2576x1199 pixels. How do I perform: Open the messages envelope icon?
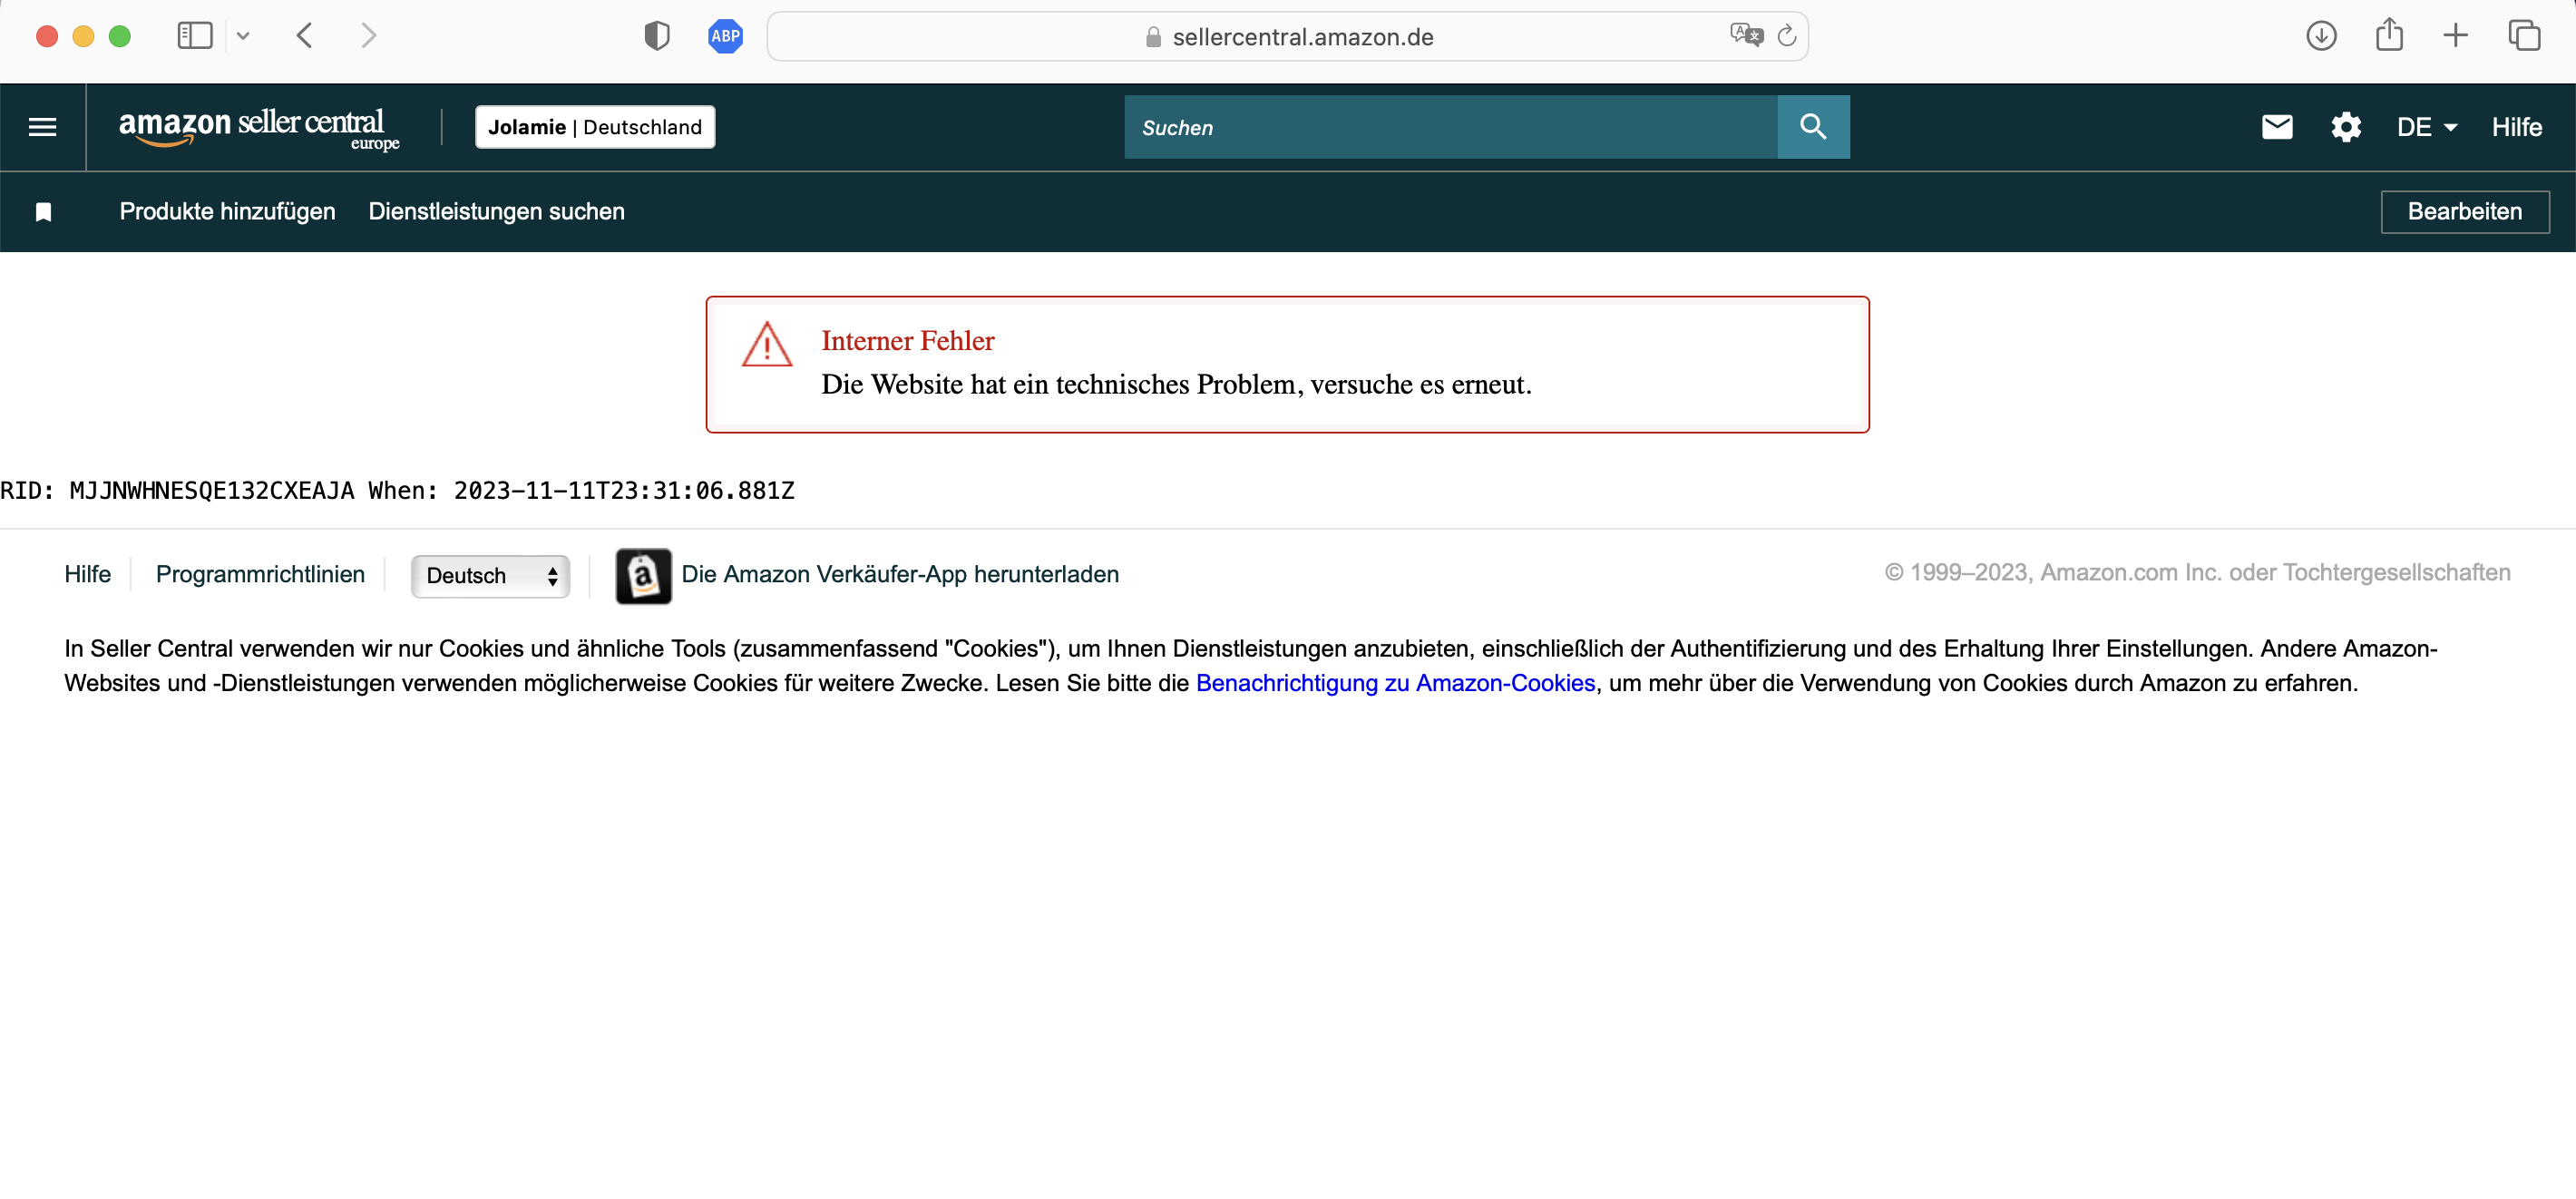(2277, 127)
